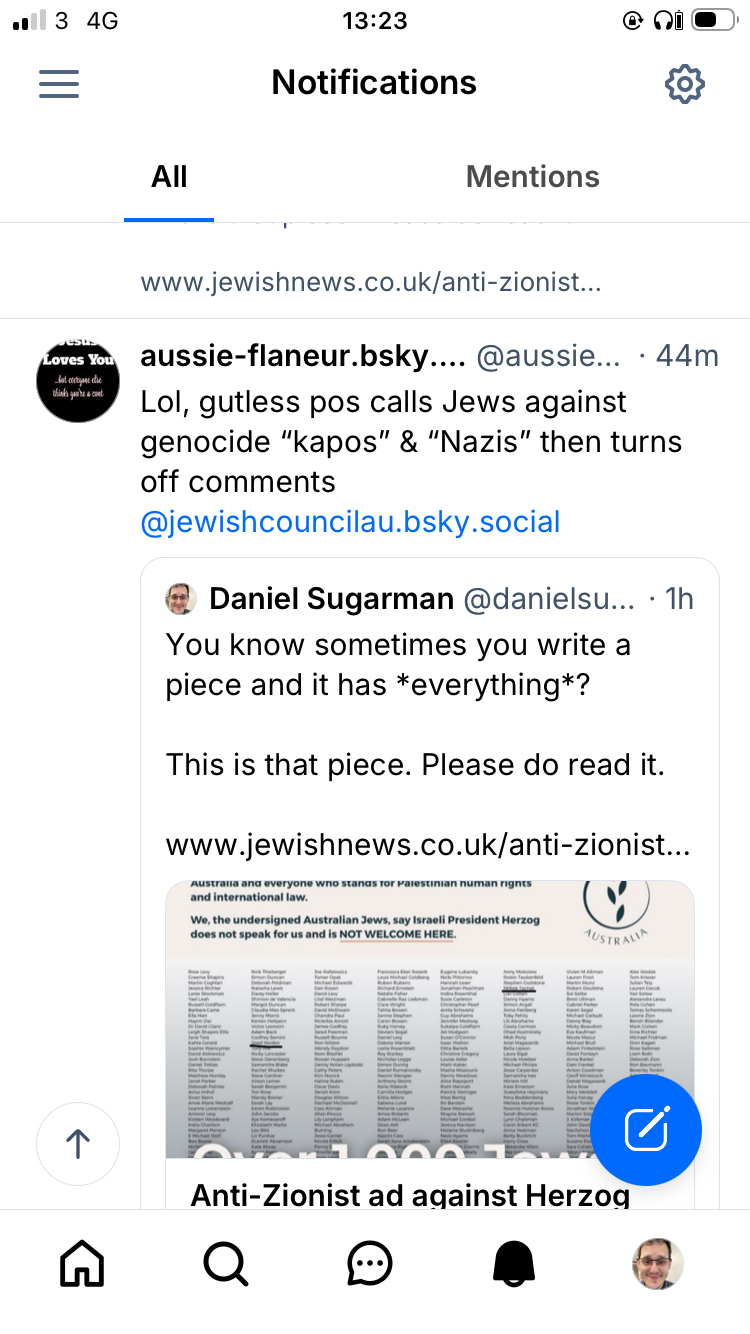
Task: Tap the Notifications bell icon
Action: (x=514, y=1264)
